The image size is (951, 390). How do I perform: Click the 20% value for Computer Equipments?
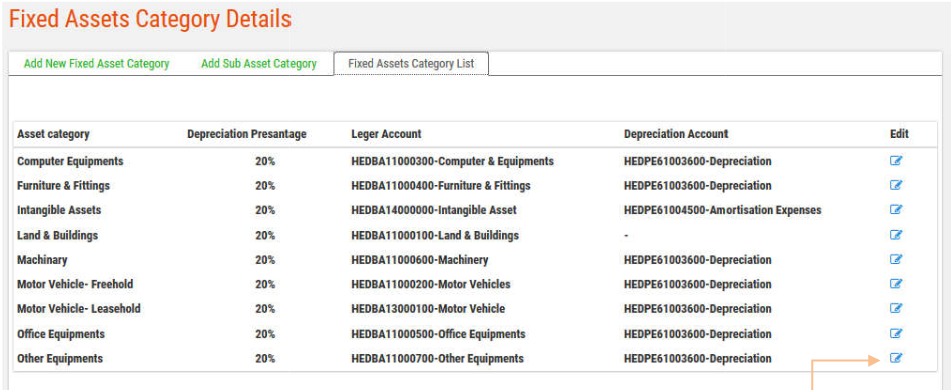[265, 161]
